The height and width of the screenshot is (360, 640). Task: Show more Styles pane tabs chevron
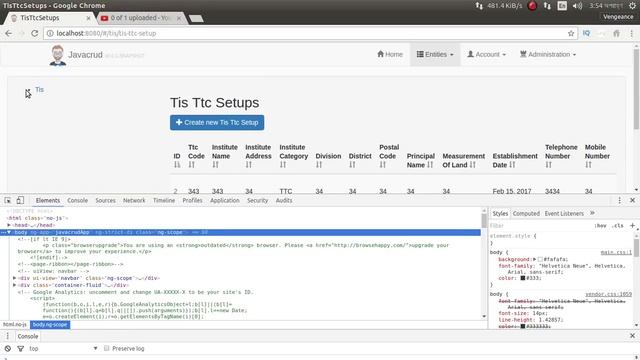coord(592,213)
